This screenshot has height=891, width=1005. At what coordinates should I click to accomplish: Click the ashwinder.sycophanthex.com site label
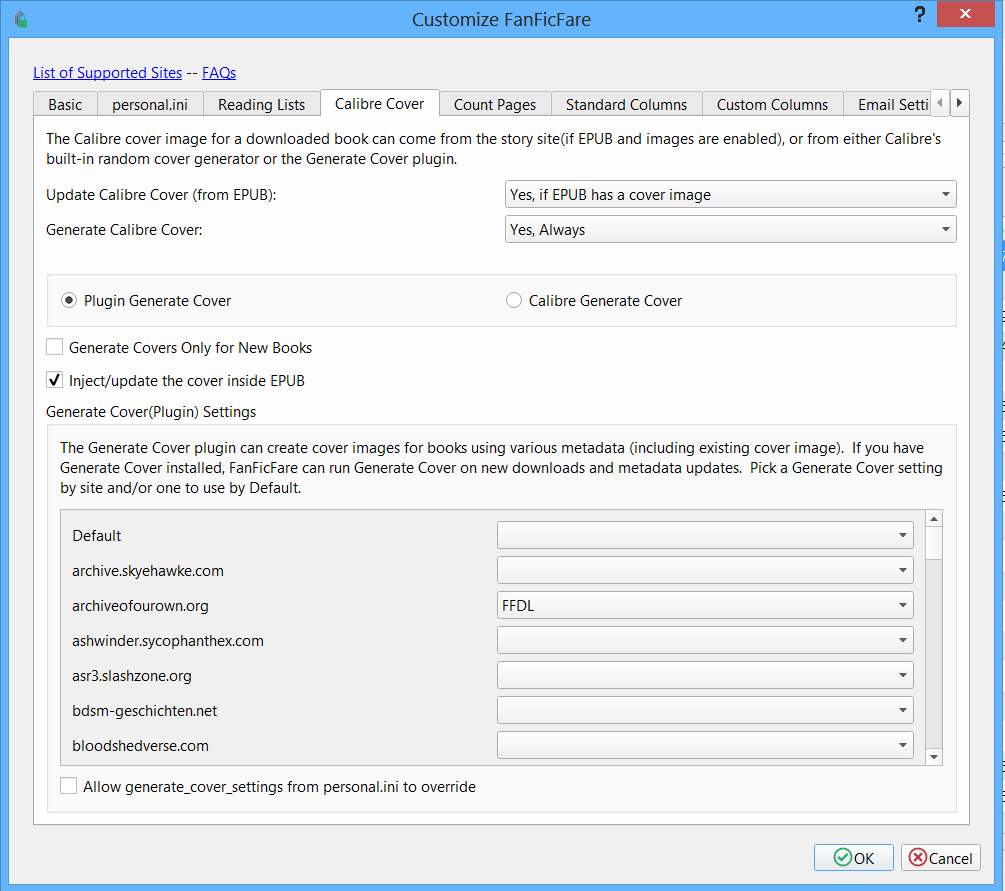point(168,641)
